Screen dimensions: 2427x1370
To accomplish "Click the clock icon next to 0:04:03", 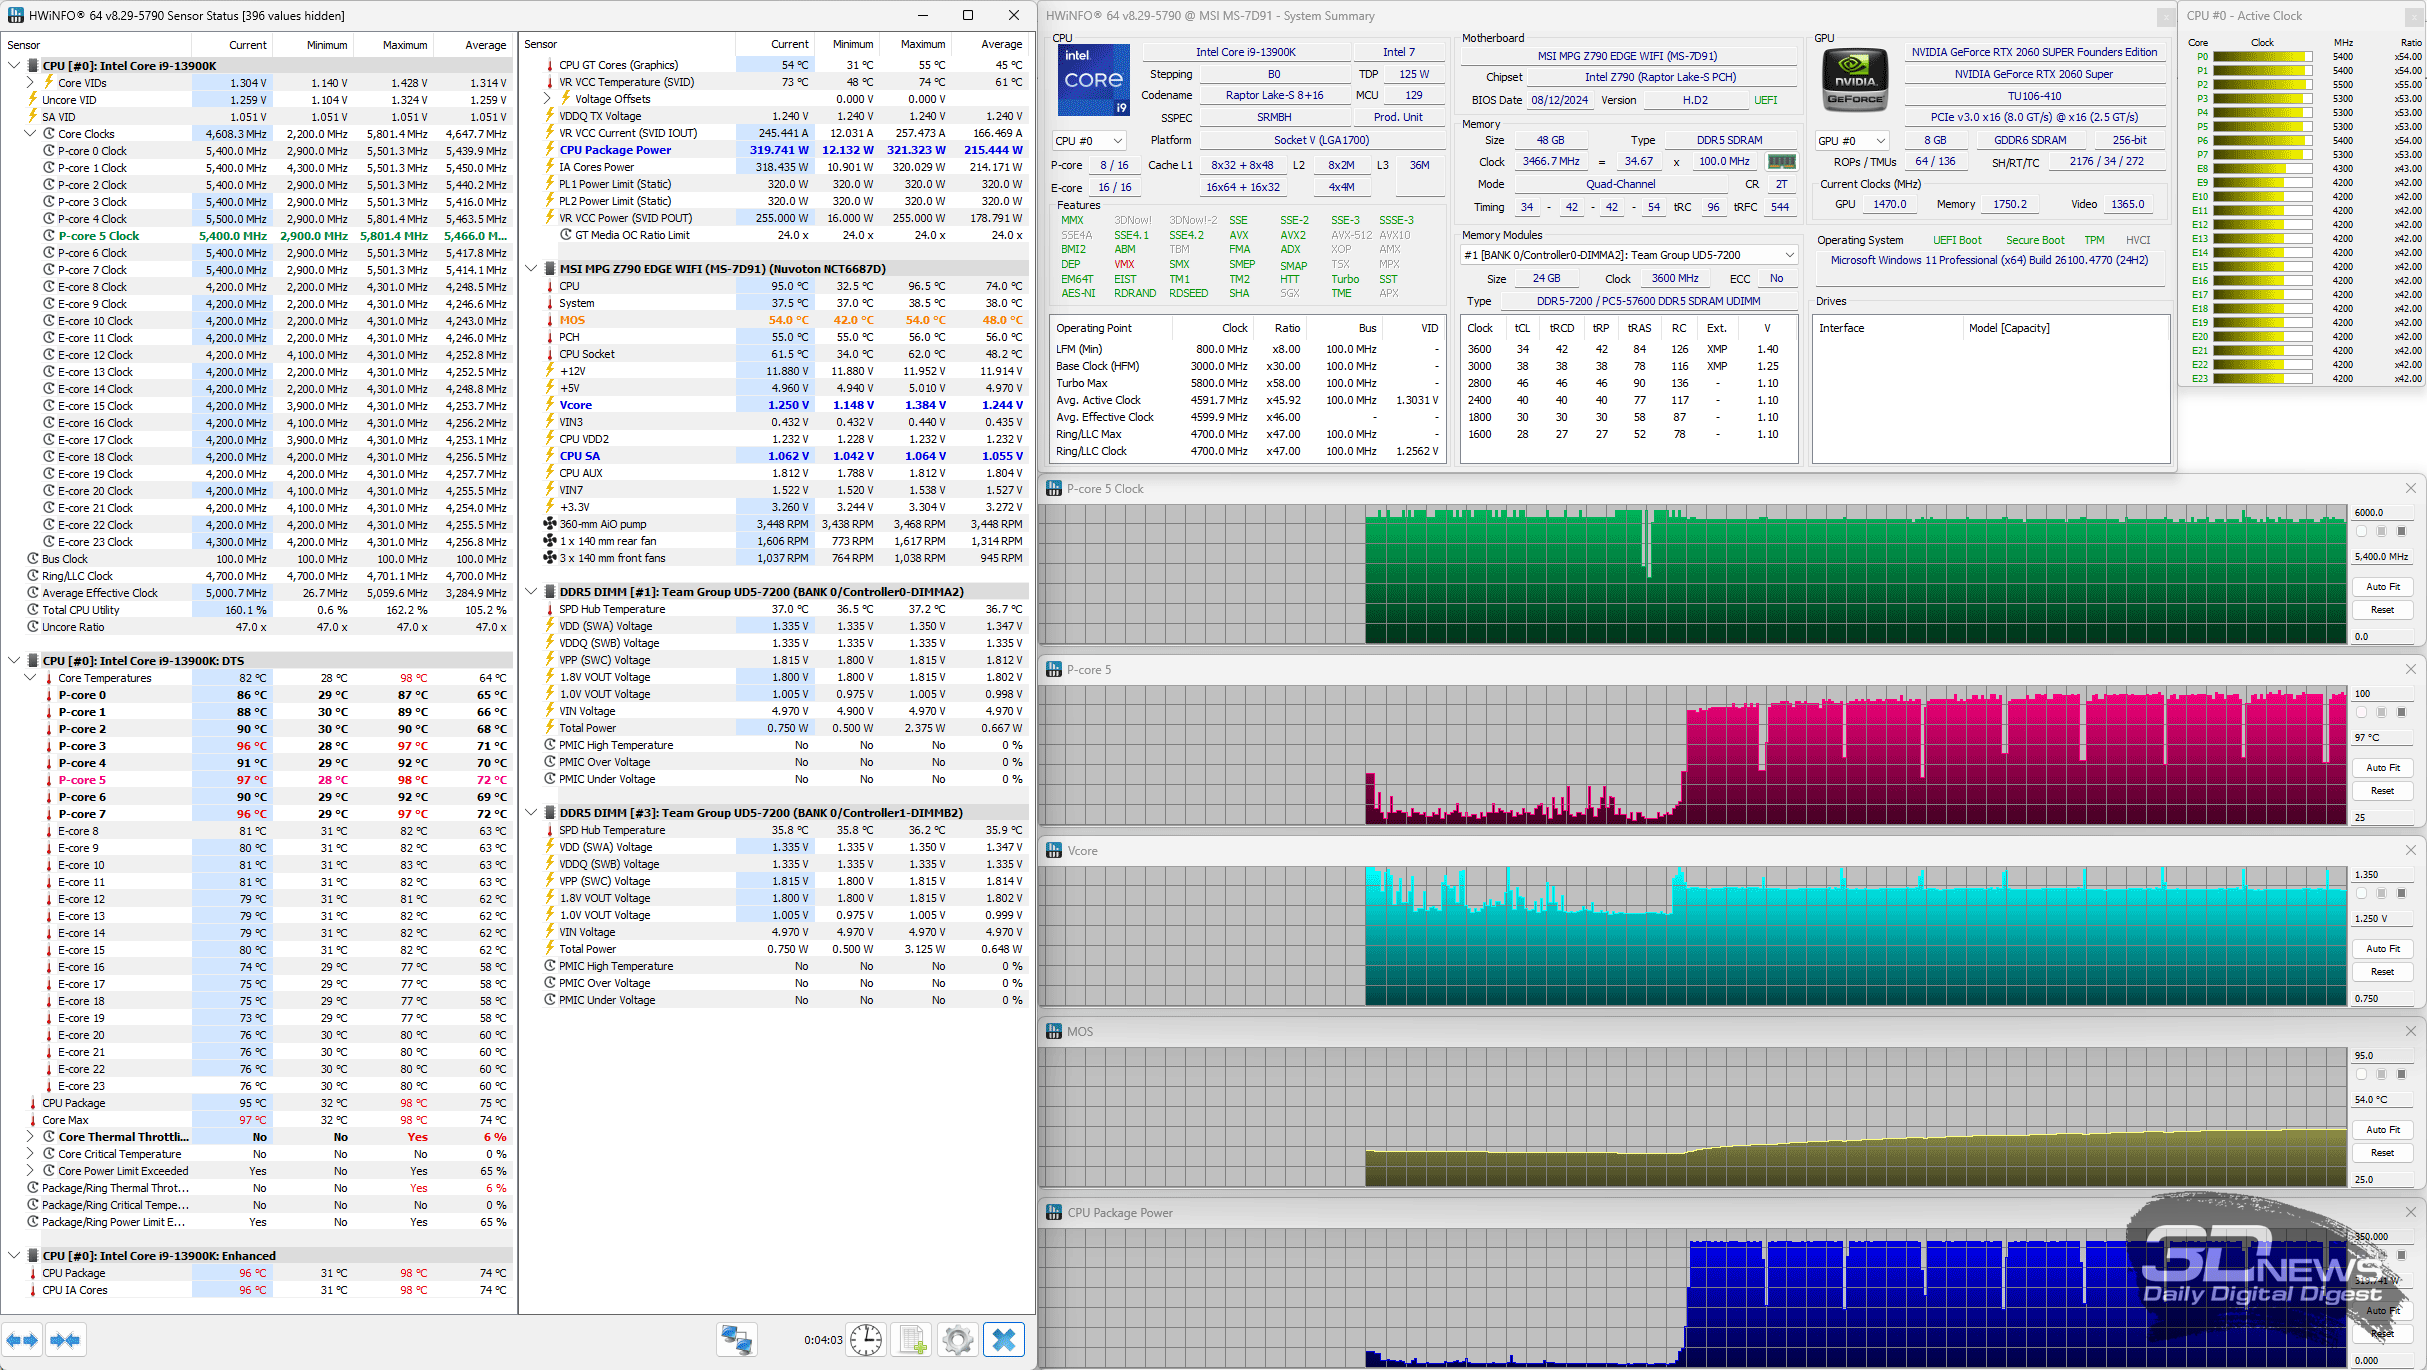I will 866,1340.
